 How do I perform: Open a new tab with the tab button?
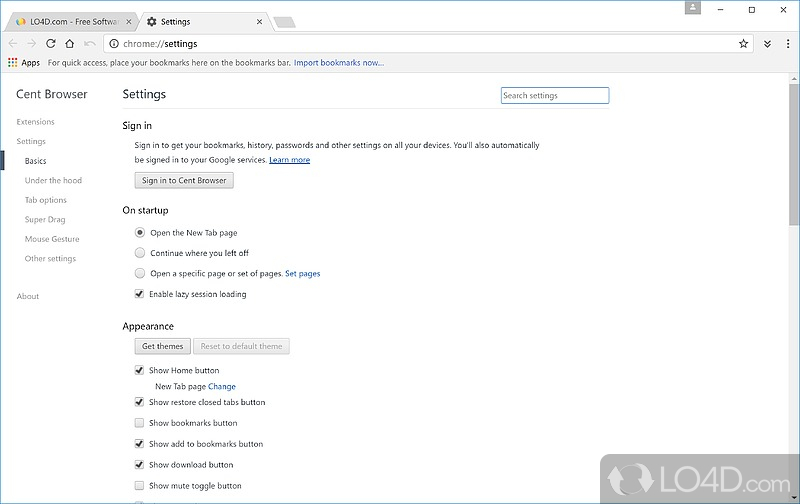tap(284, 22)
